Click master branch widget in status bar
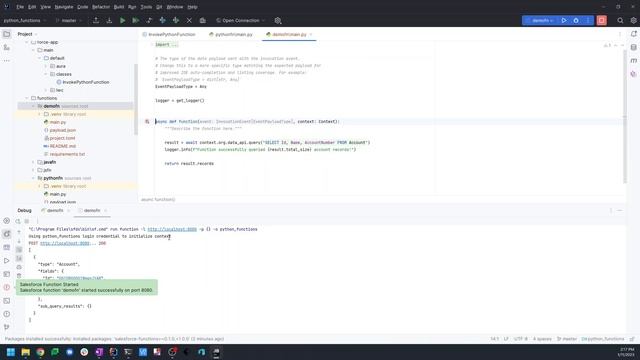Image resolution: width=640 pixels, height=360 pixels. (x=567, y=339)
